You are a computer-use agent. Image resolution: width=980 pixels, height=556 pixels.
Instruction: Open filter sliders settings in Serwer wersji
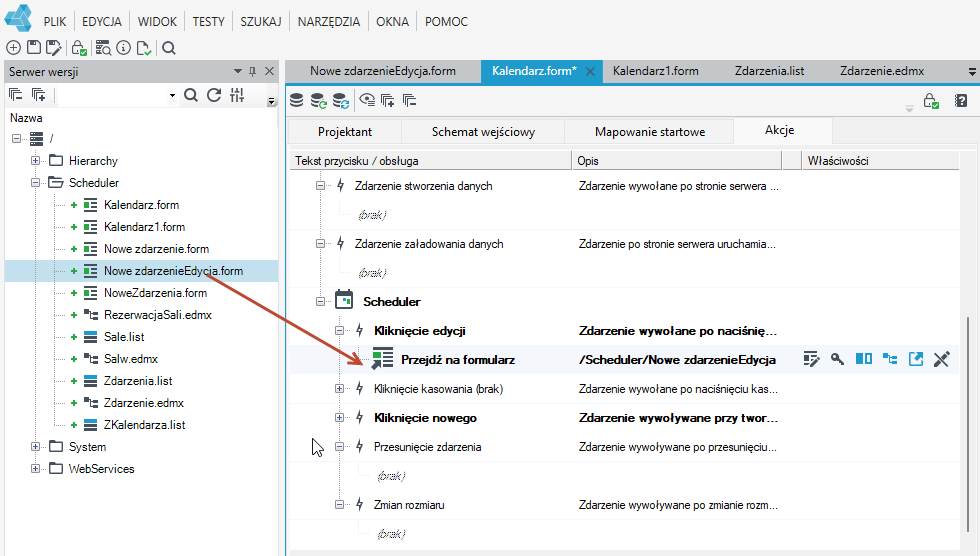click(x=237, y=95)
